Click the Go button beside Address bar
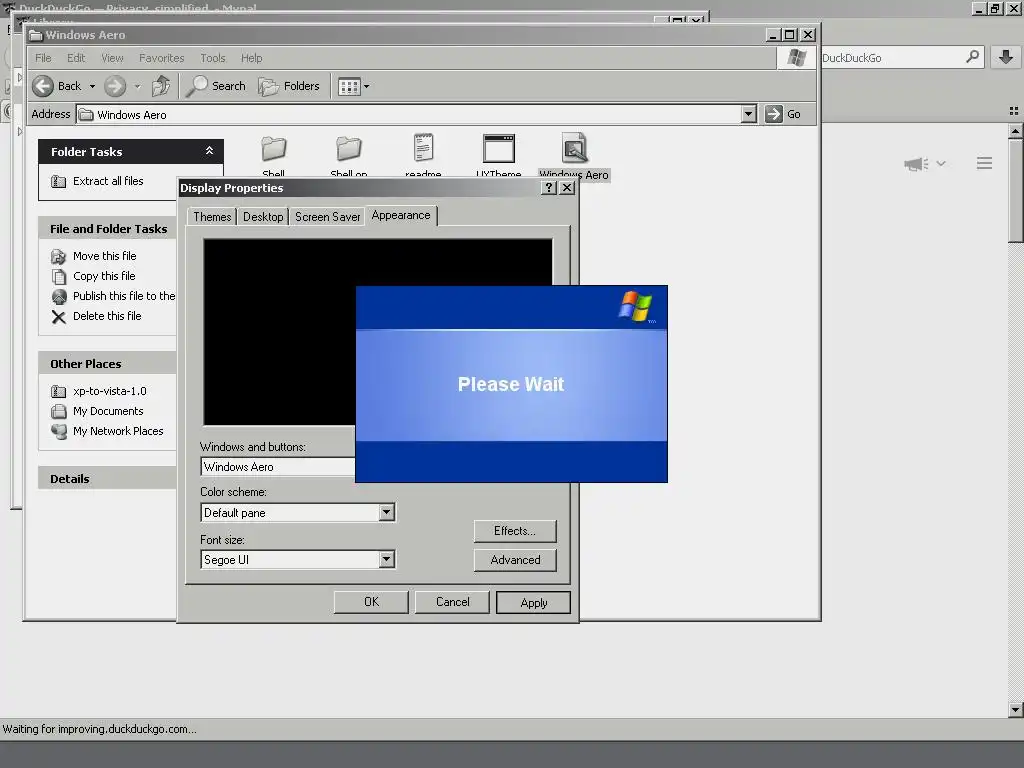Viewport: 1024px width, 768px height. coord(783,114)
